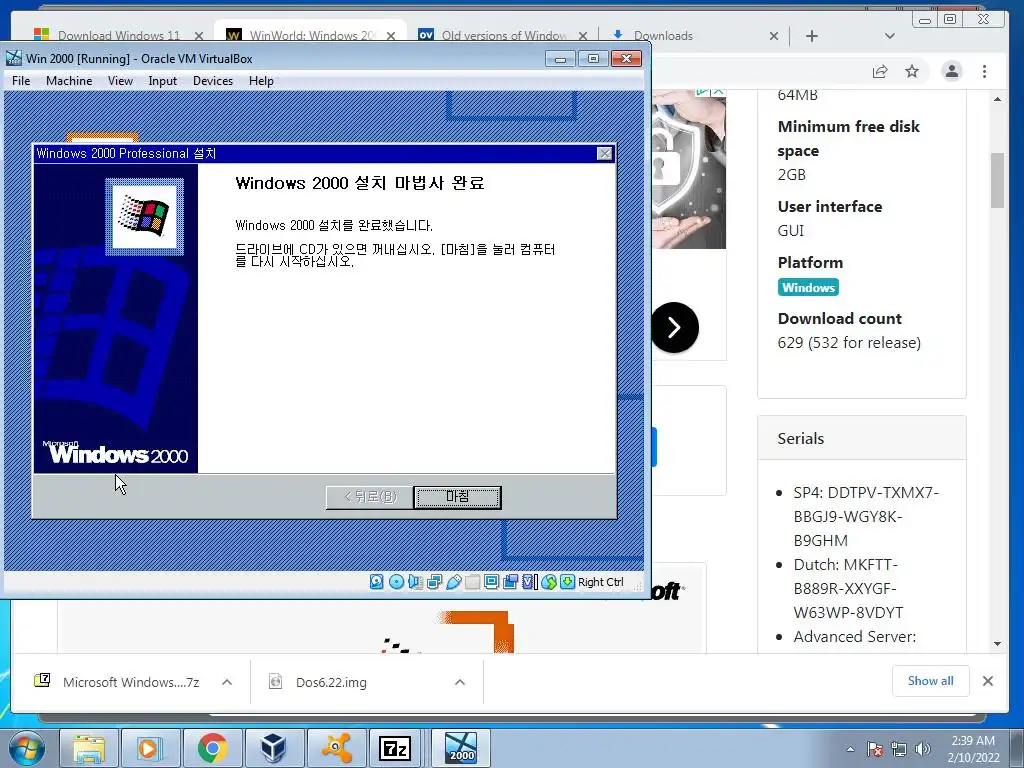Click the share page icon in Chrome
The width and height of the screenshot is (1024, 768).
pyautogui.click(x=880, y=71)
